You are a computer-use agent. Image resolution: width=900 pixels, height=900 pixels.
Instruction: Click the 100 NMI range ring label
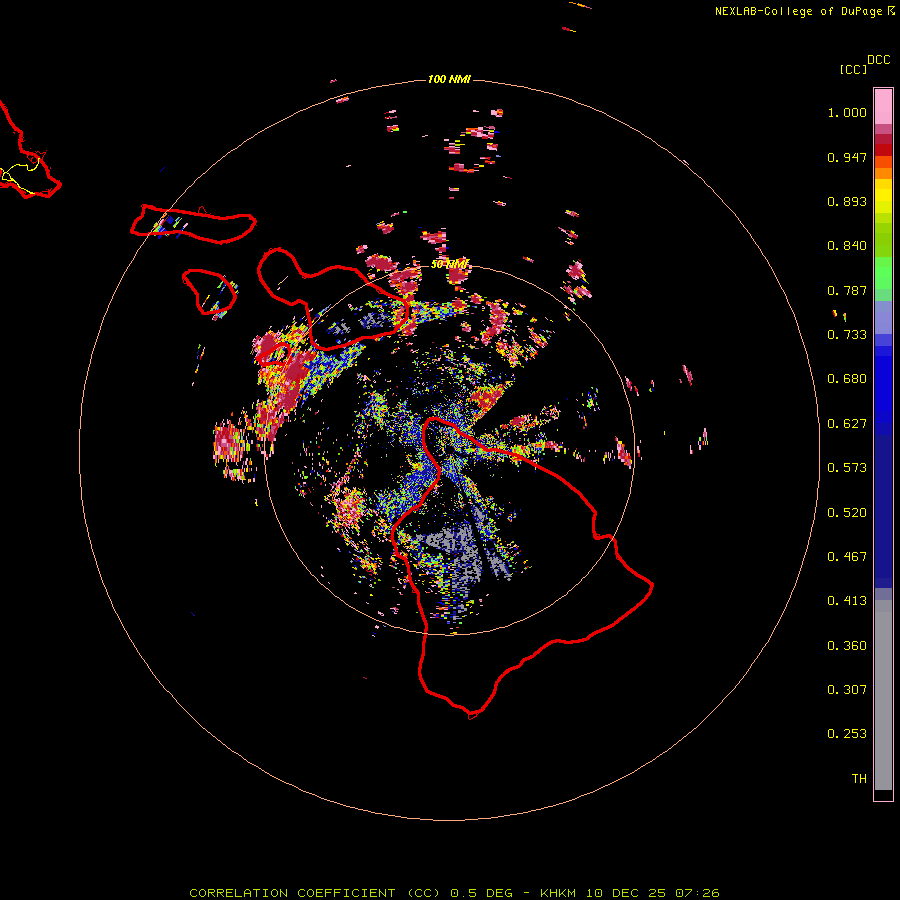pyautogui.click(x=449, y=79)
